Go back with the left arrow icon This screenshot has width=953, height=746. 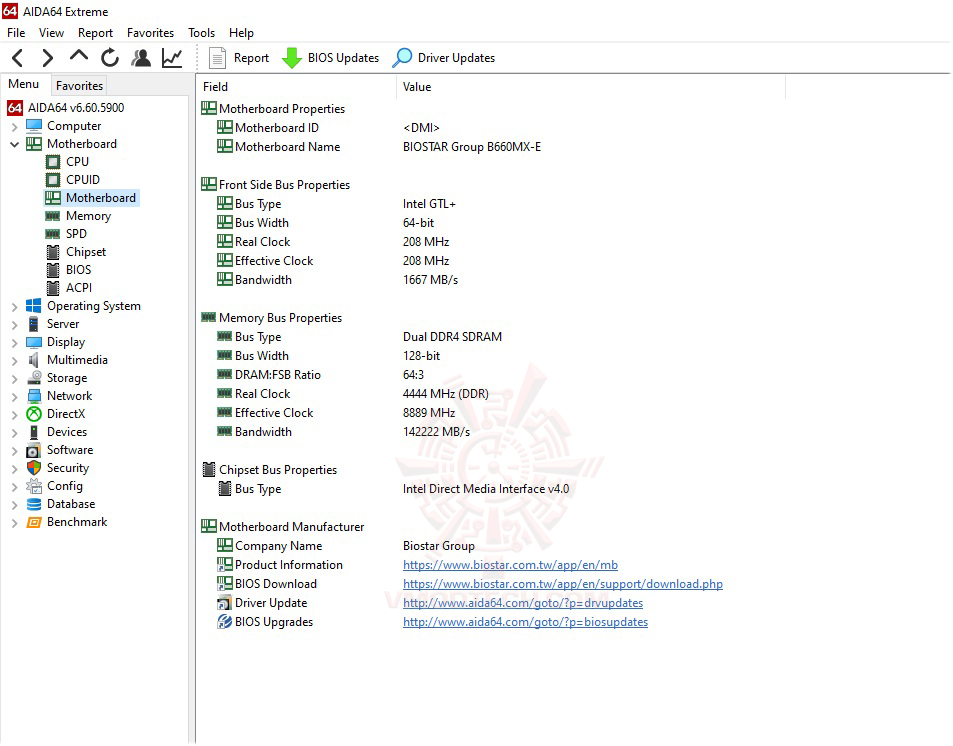pyautogui.click(x=18, y=58)
